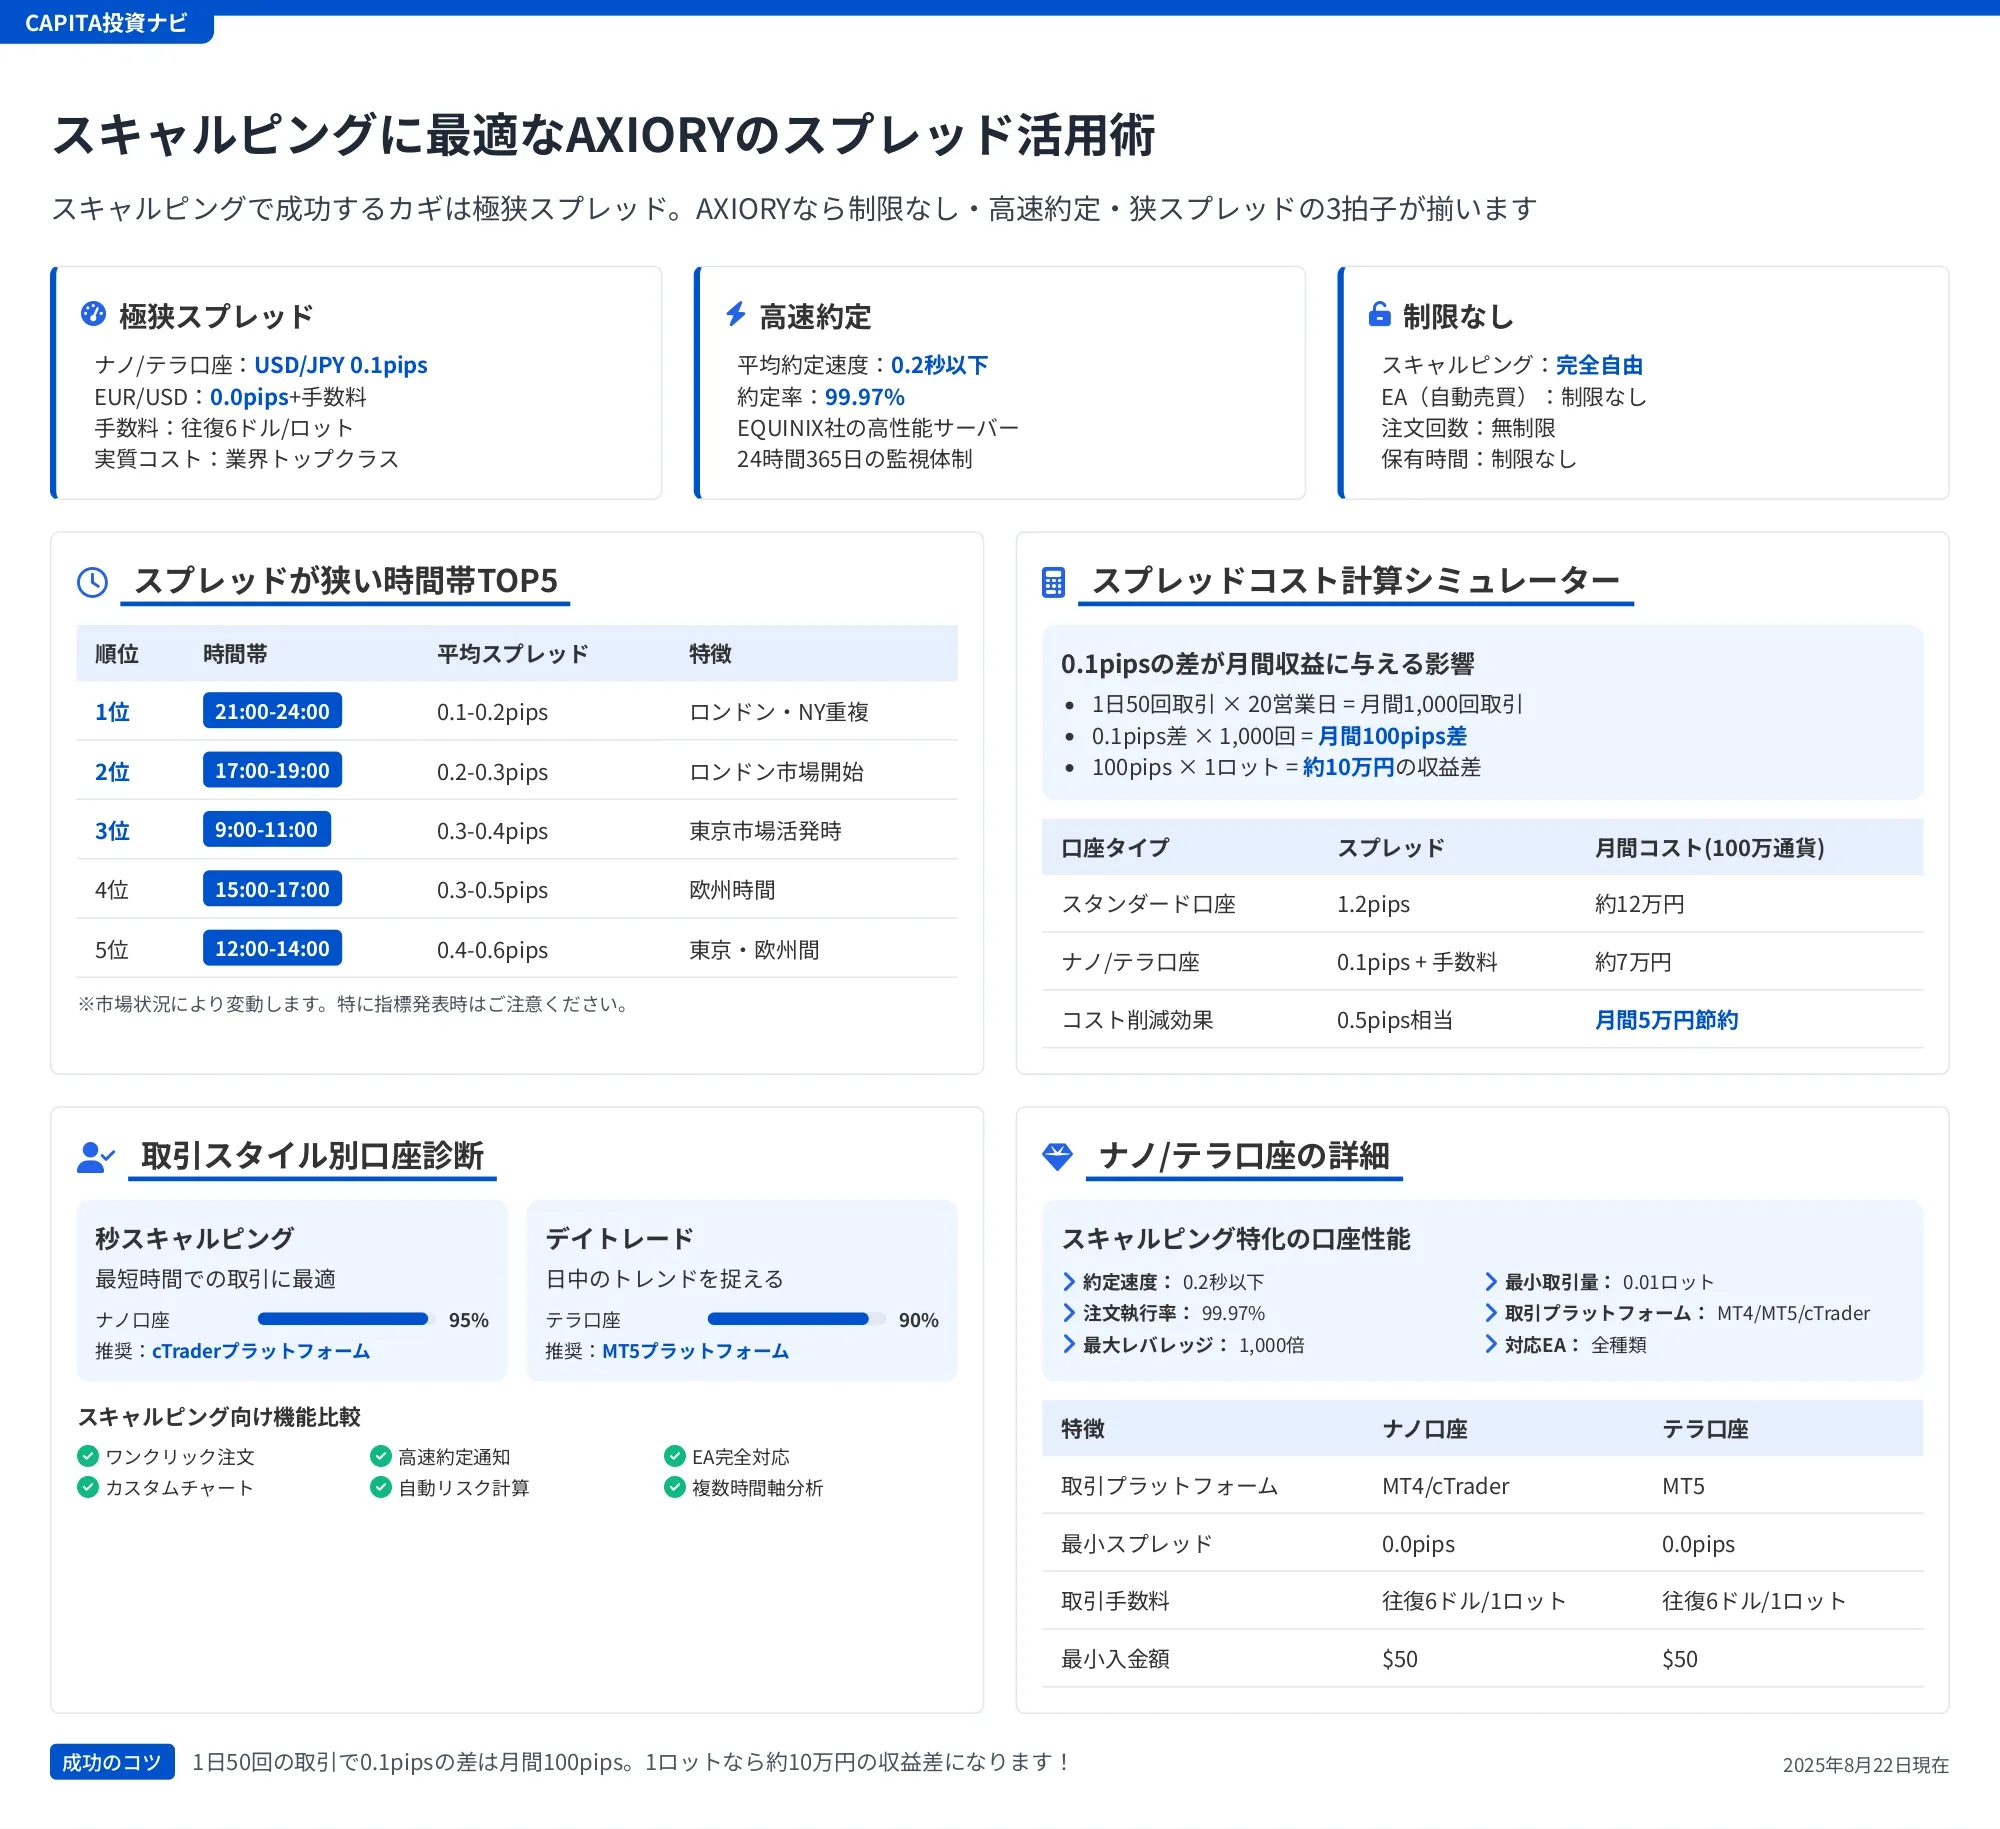Click the unlocked padlock icon beside 制限なし
This screenshot has width=2000, height=1829.
(x=1380, y=314)
